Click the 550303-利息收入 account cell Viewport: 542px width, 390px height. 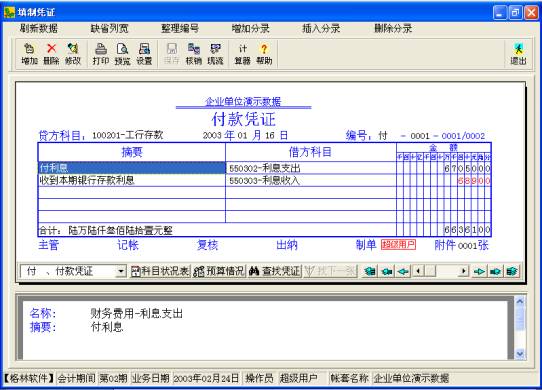click(311, 180)
